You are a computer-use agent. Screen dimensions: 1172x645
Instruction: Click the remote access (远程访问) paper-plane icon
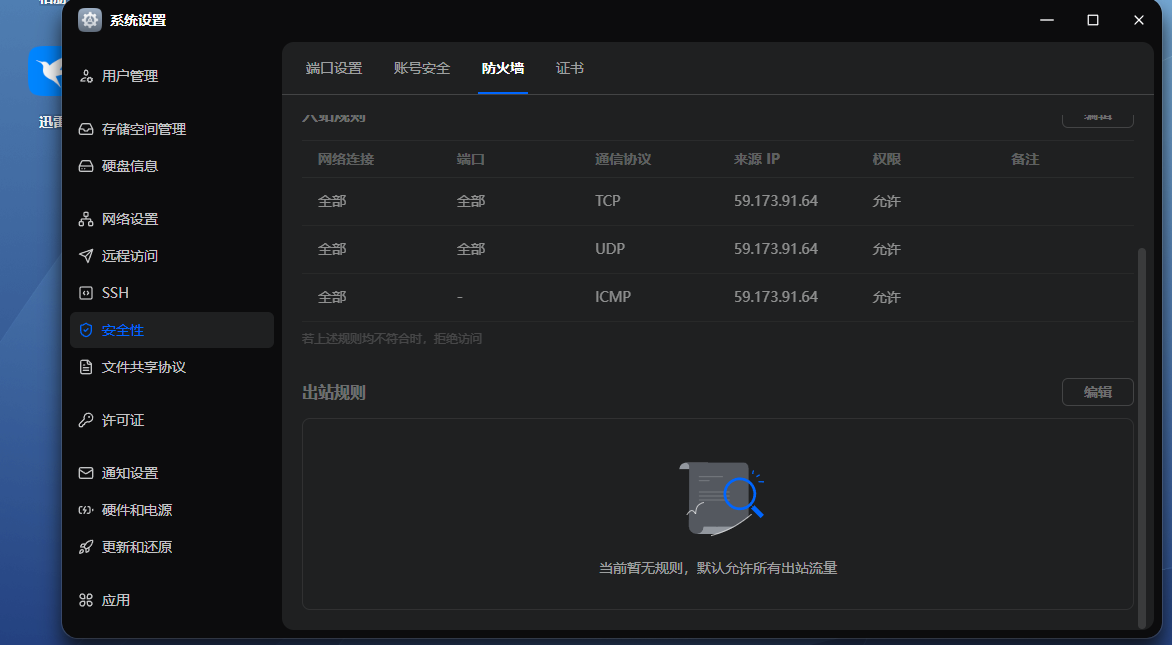point(86,256)
